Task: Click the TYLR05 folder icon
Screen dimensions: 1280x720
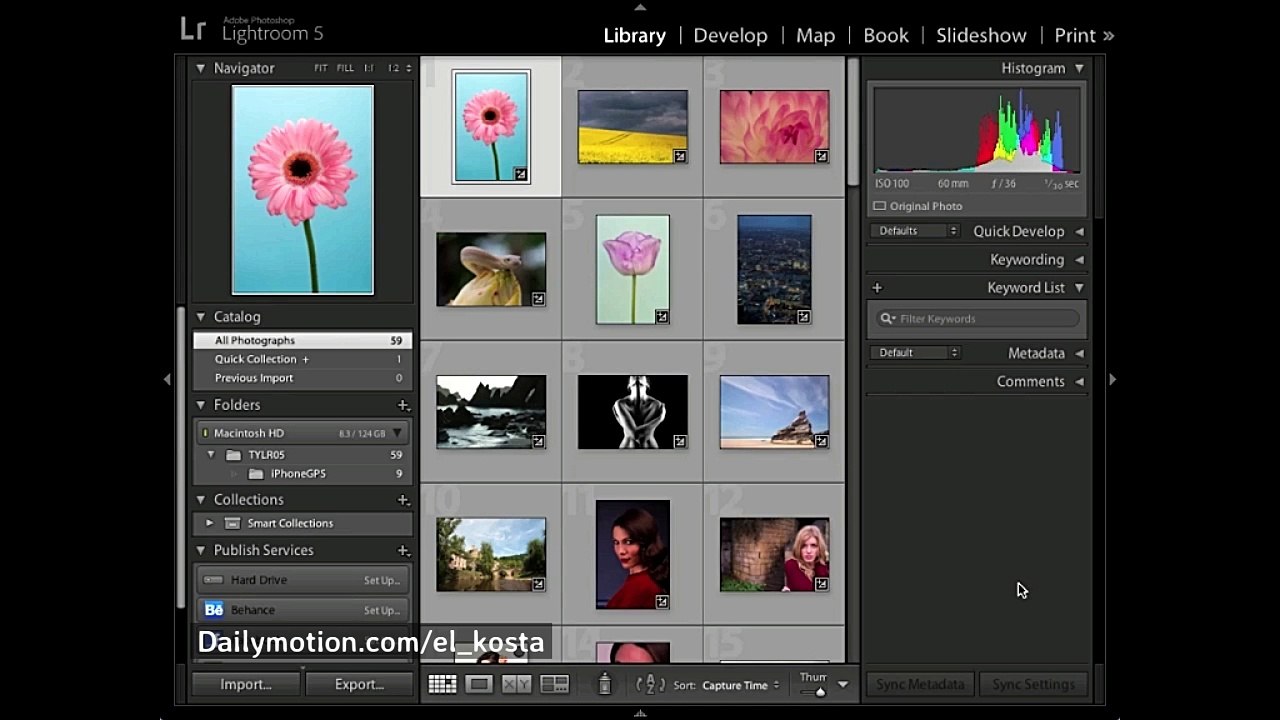Action: (x=233, y=455)
